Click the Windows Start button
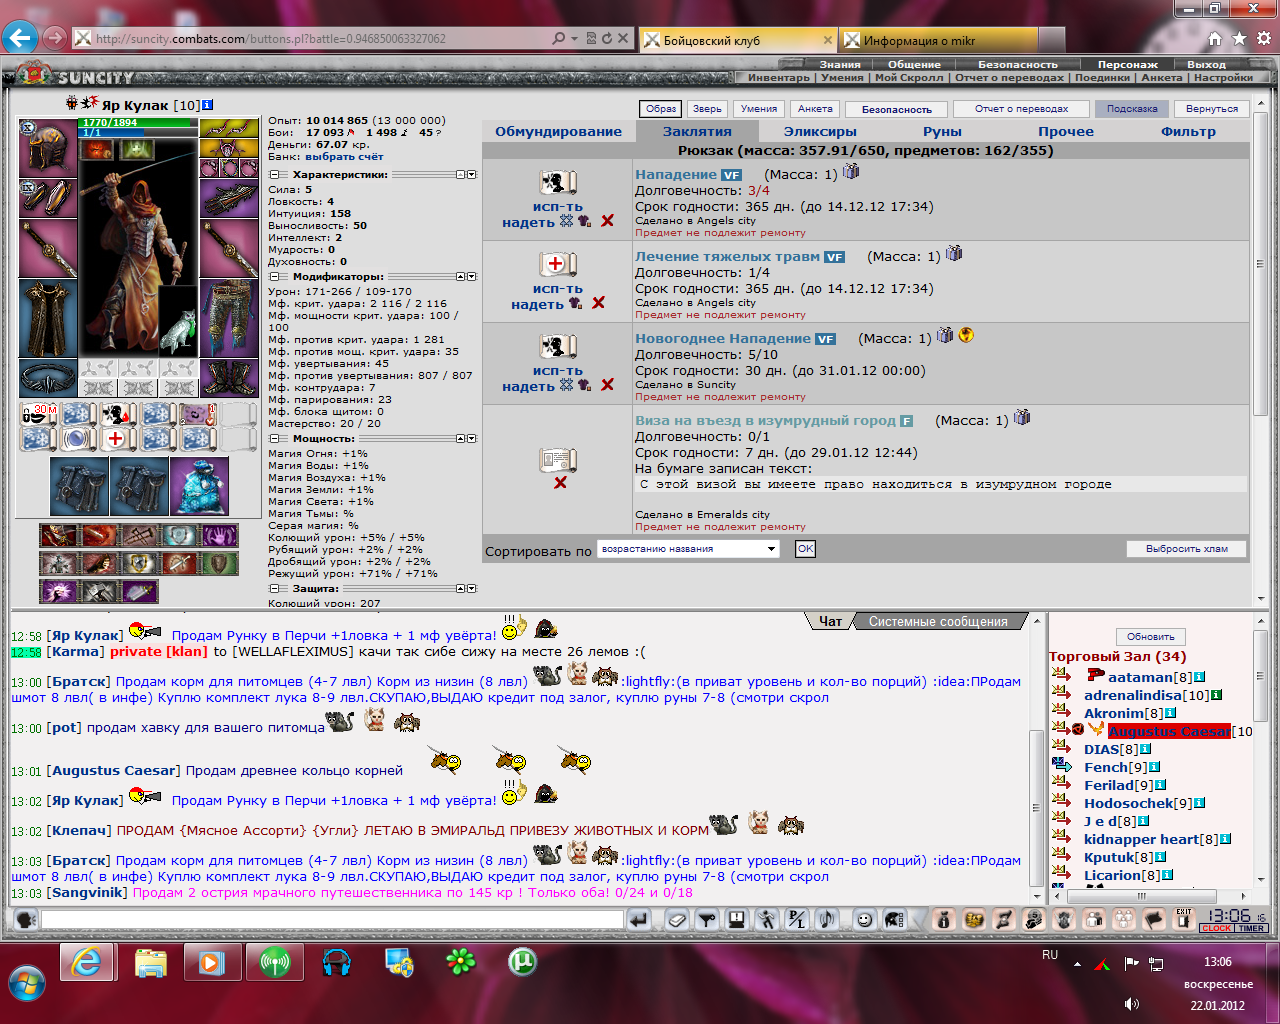Screen dimensions: 1280x1024 [27, 983]
